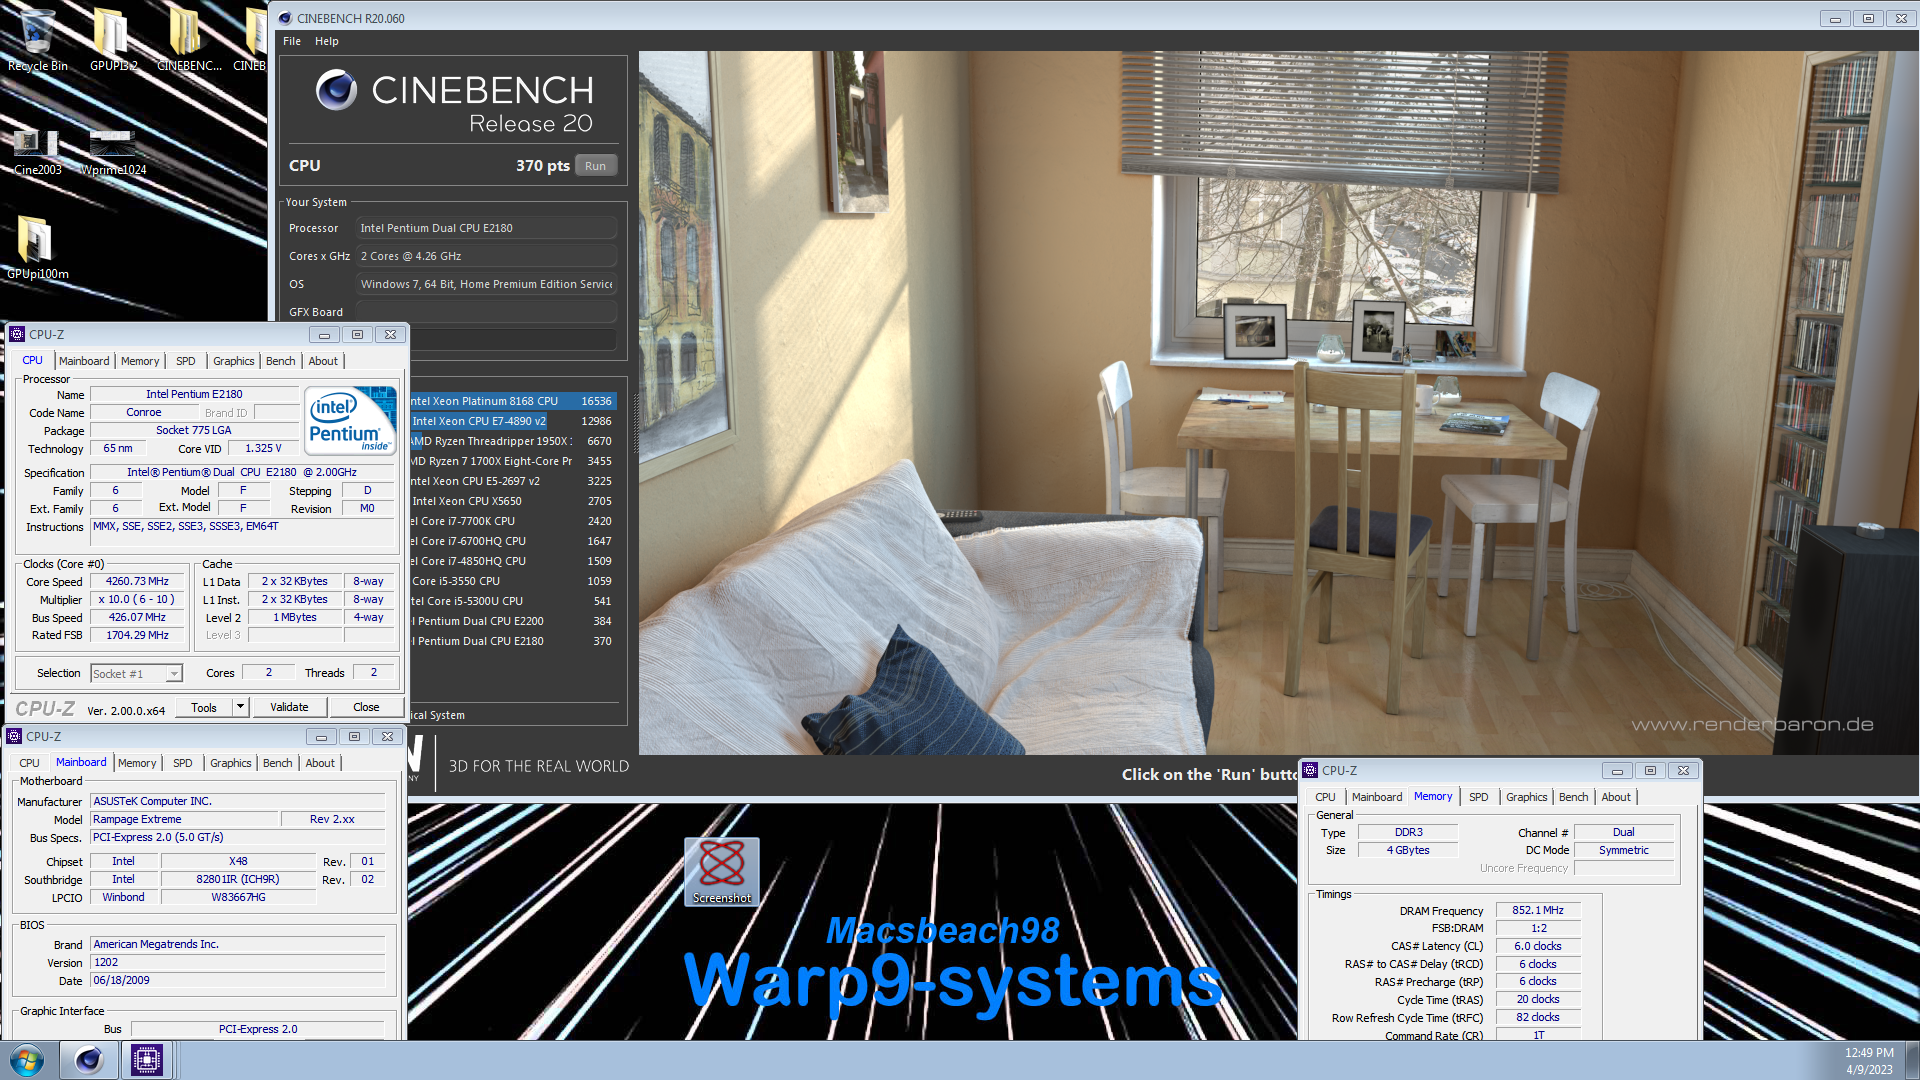
Task: Click the GFX Board field
Action: point(486,312)
